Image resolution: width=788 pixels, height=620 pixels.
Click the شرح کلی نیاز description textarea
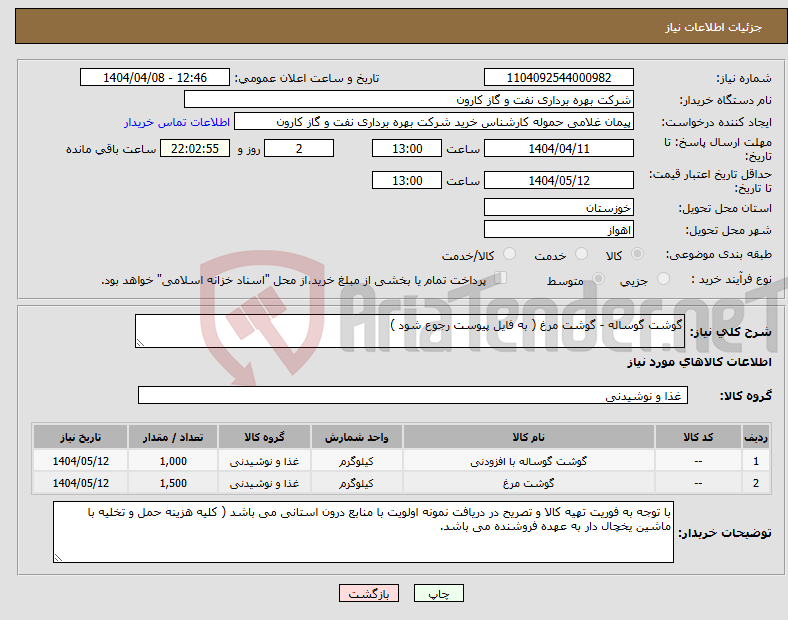pyautogui.click(x=410, y=331)
